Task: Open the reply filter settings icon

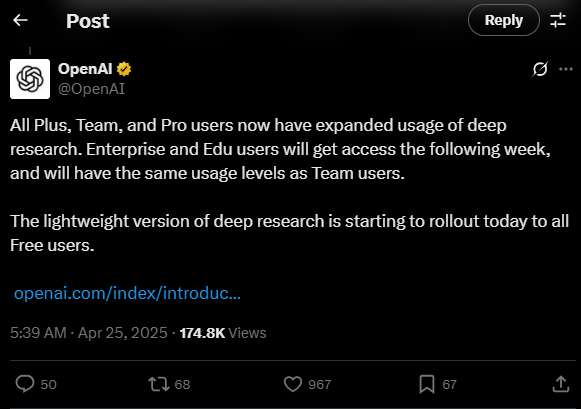Action: [x=558, y=20]
